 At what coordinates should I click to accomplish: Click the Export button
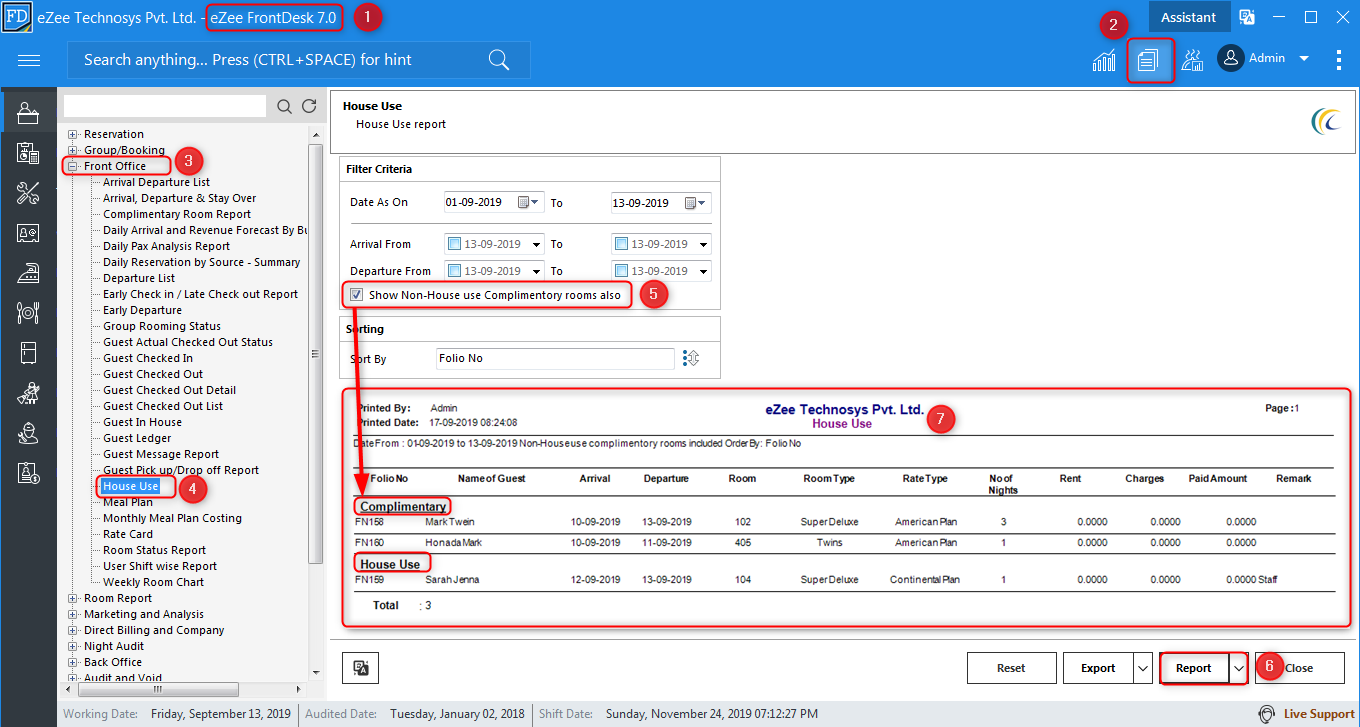point(1098,668)
